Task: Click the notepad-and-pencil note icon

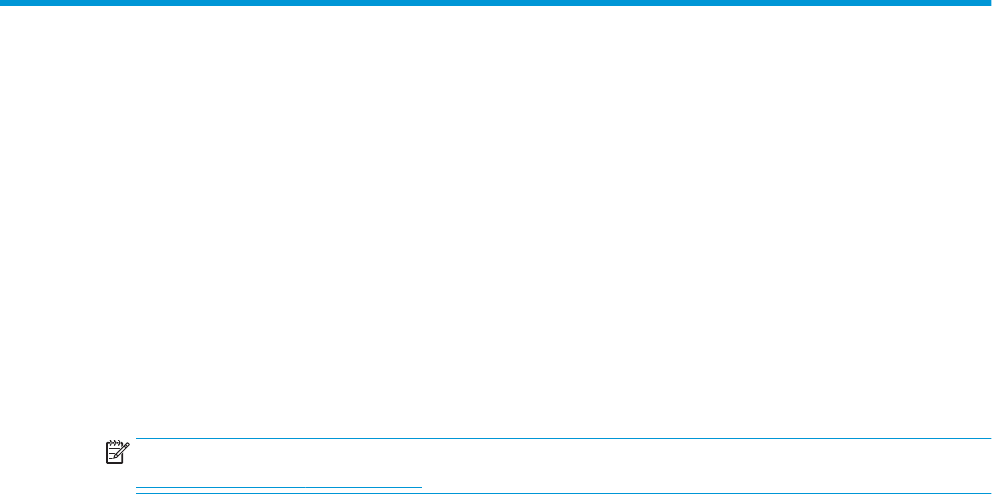Action: pos(118,453)
